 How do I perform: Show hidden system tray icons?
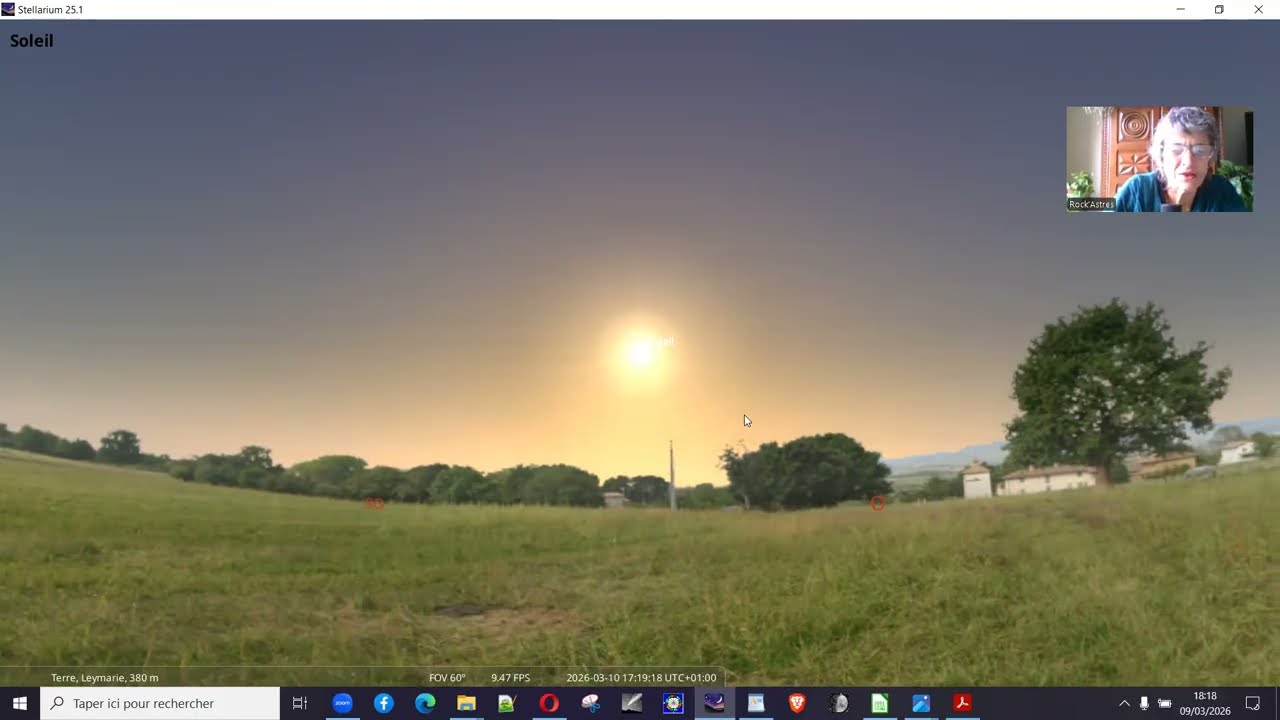[1124, 703]
